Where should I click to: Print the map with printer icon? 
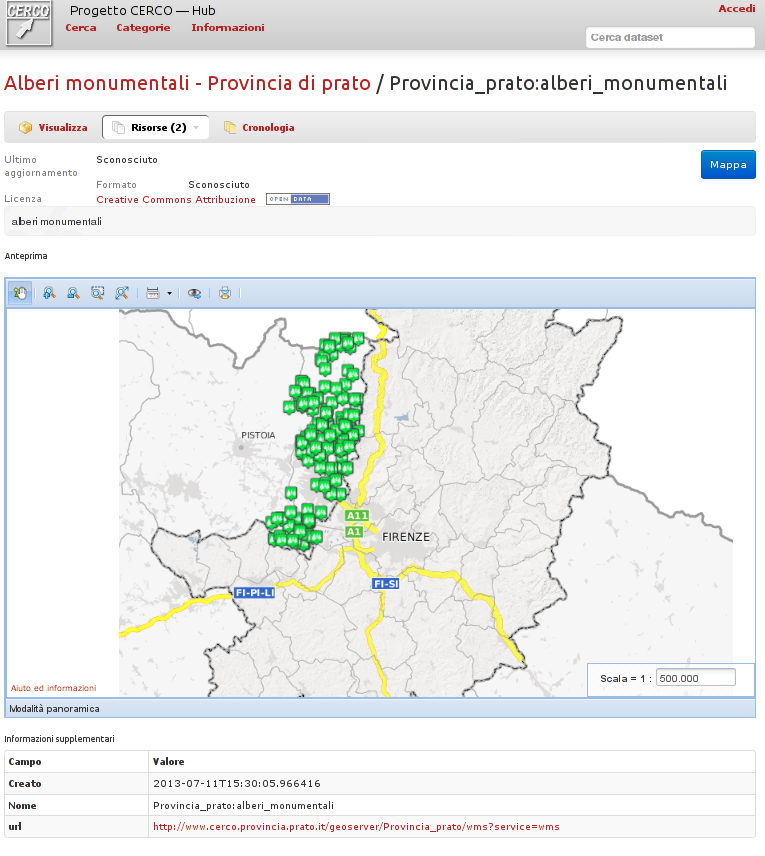[225, 293]
